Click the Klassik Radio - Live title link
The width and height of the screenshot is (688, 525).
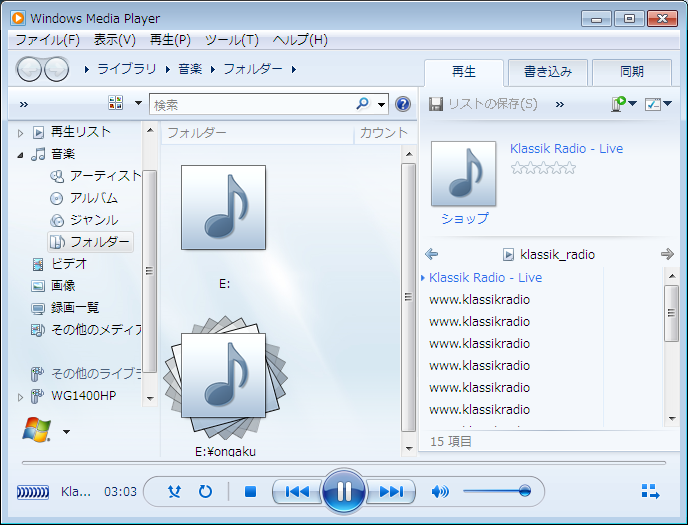point(566,149)
